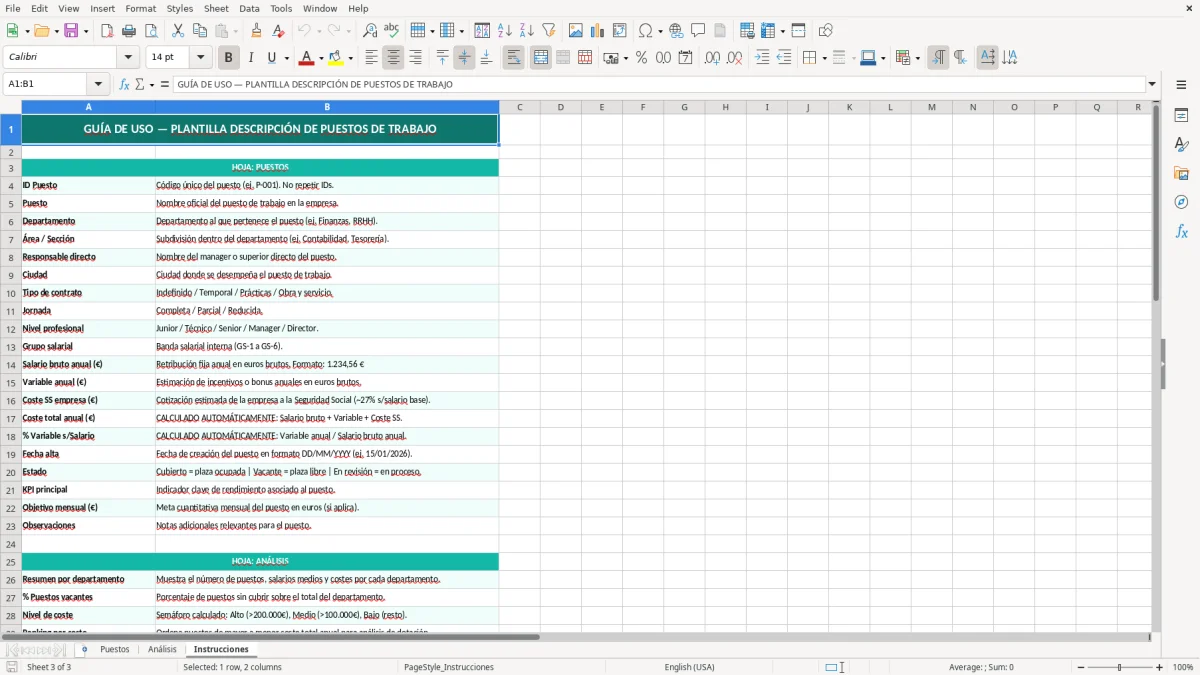Open Find & Replace
Screen dimensions: 1200x675
point(370,31)
